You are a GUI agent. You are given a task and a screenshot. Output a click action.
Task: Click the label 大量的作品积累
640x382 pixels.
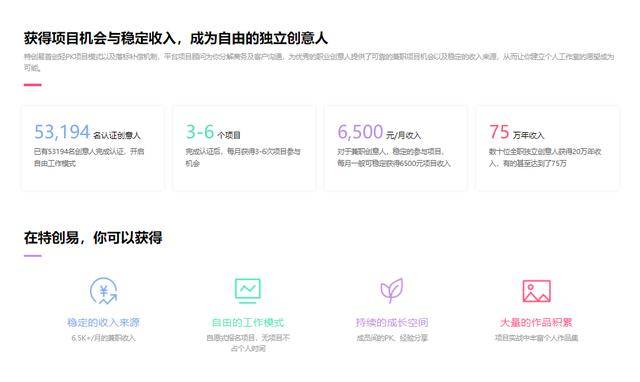(x=536, y=322)
